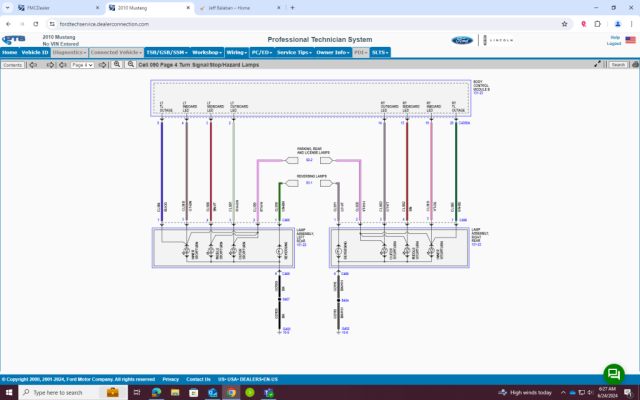The height and width of the screenshot is (400, 640).
Task: Go to the previous diagram page arrow
Action: point(62,65)
